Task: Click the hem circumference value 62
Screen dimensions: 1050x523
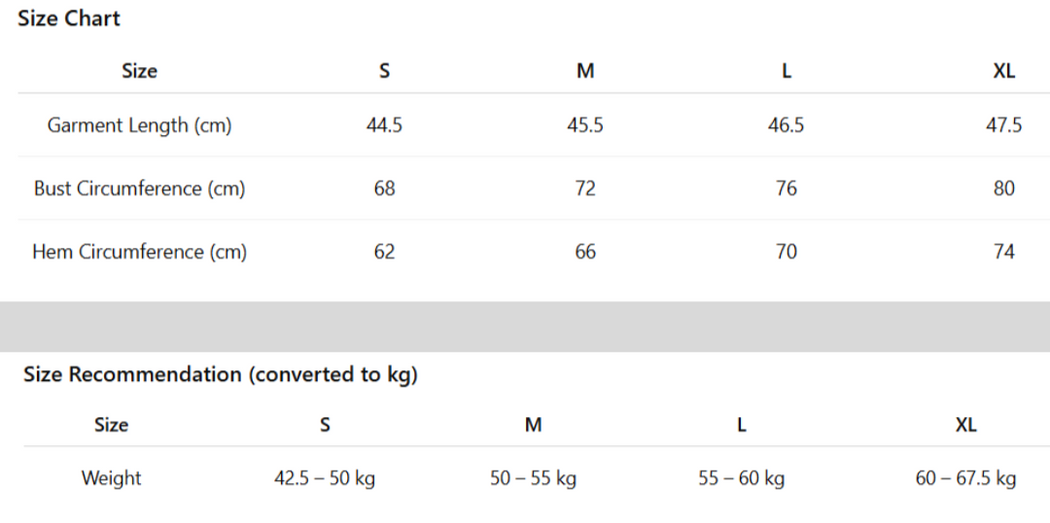Action: point(385,251)
